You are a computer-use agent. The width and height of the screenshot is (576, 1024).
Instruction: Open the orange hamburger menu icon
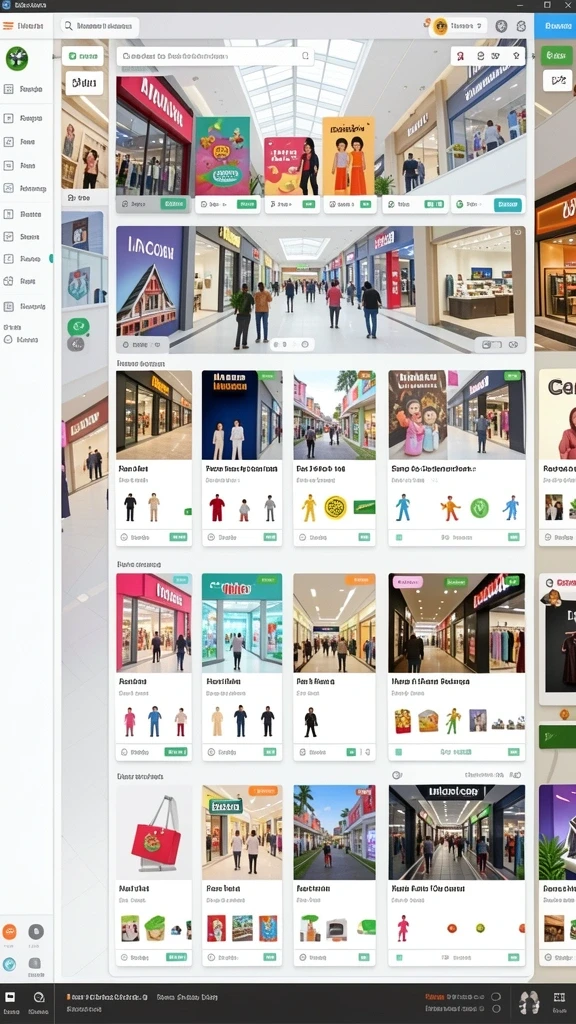[x=8, y=26]
